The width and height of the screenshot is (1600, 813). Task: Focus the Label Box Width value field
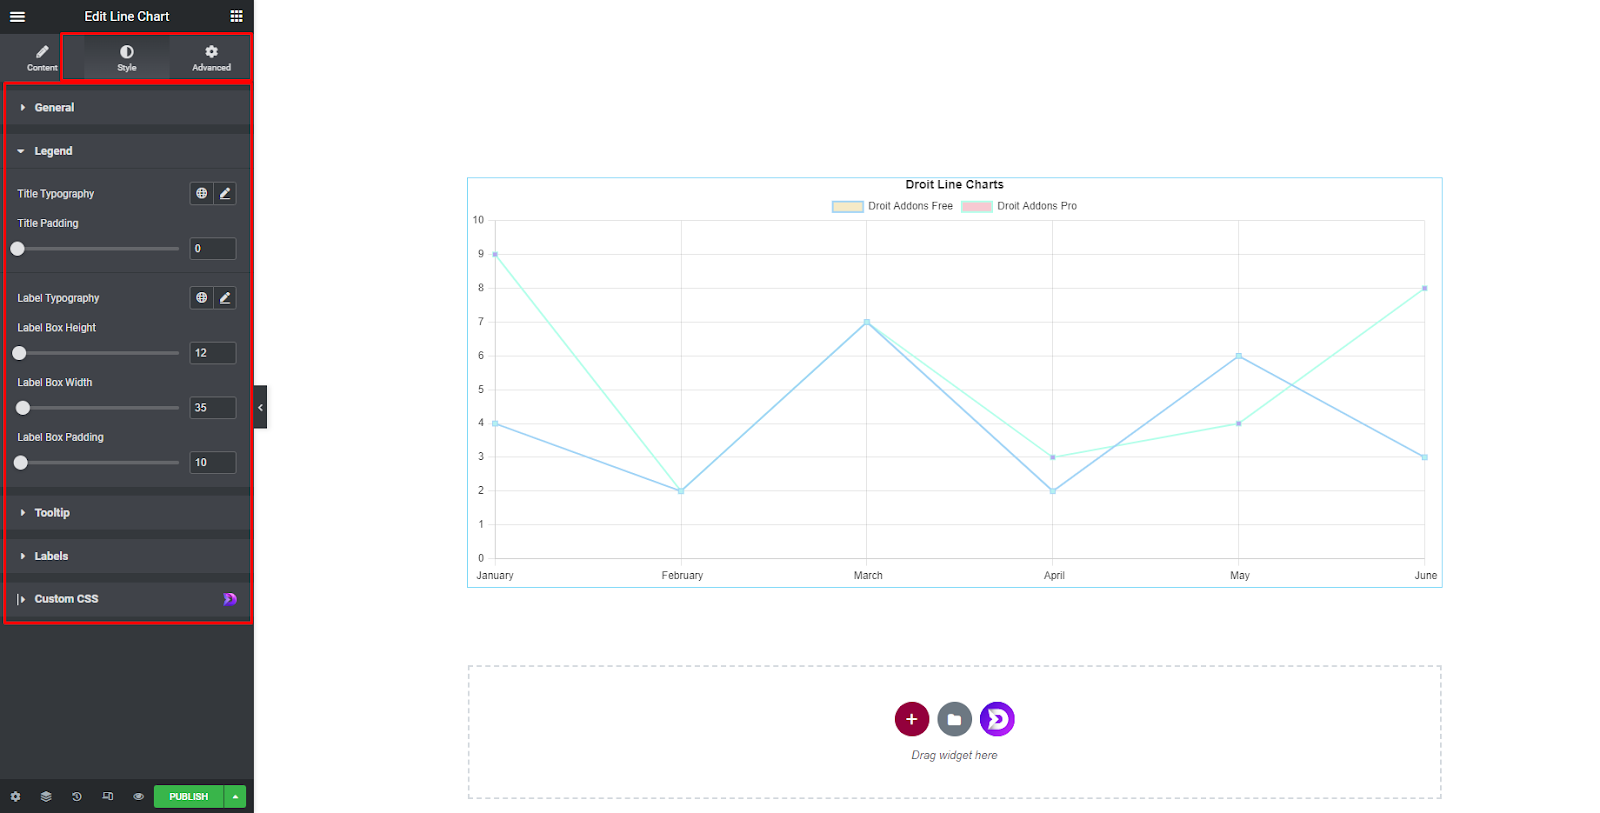click(x=213, y=408)
